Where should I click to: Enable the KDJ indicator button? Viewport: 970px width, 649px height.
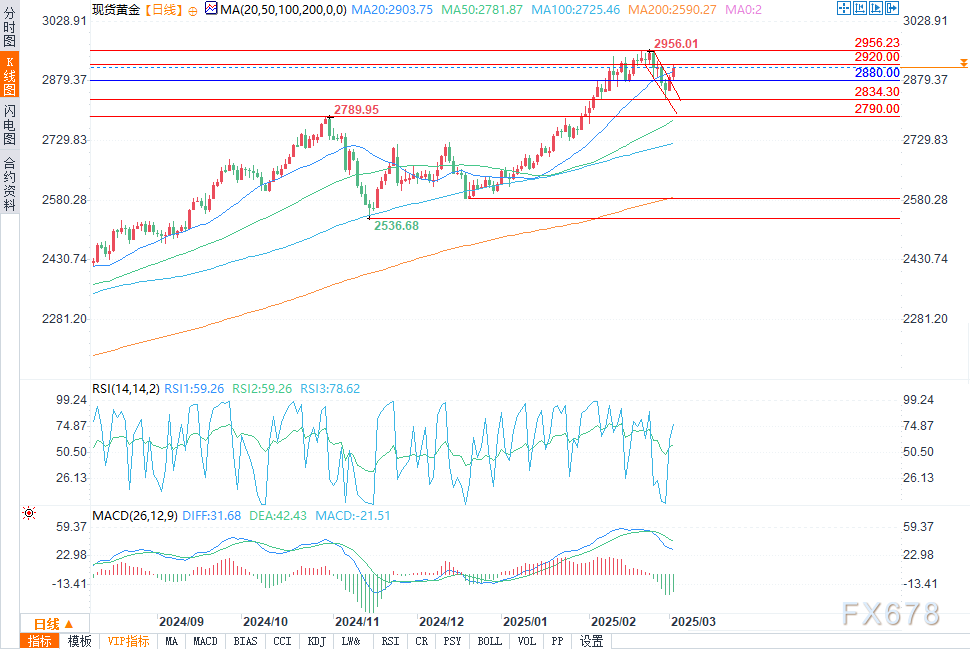pyautogui.click(x=315, y=641)
